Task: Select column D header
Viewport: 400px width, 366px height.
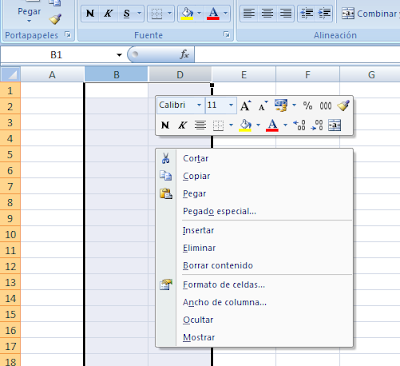Action: pyautogui.click(x=180, y=74)
